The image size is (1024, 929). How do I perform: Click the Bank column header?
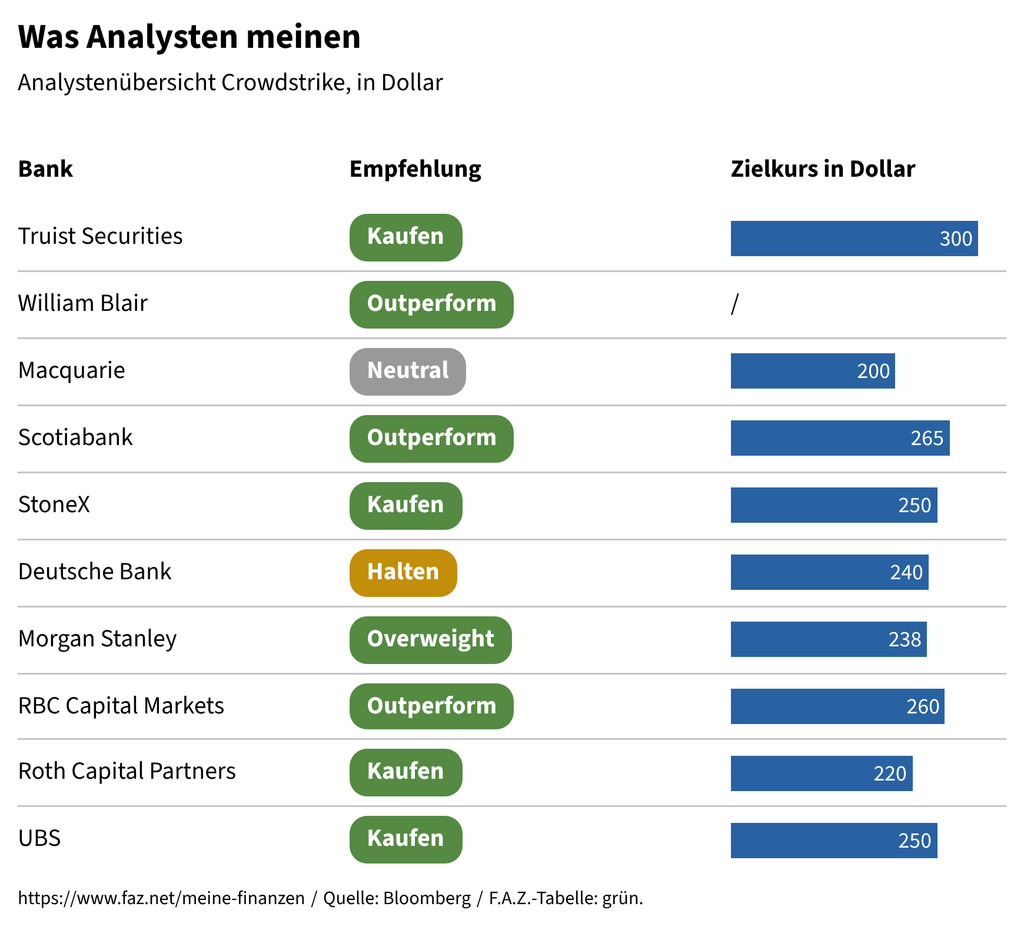(x=45, y=169)
